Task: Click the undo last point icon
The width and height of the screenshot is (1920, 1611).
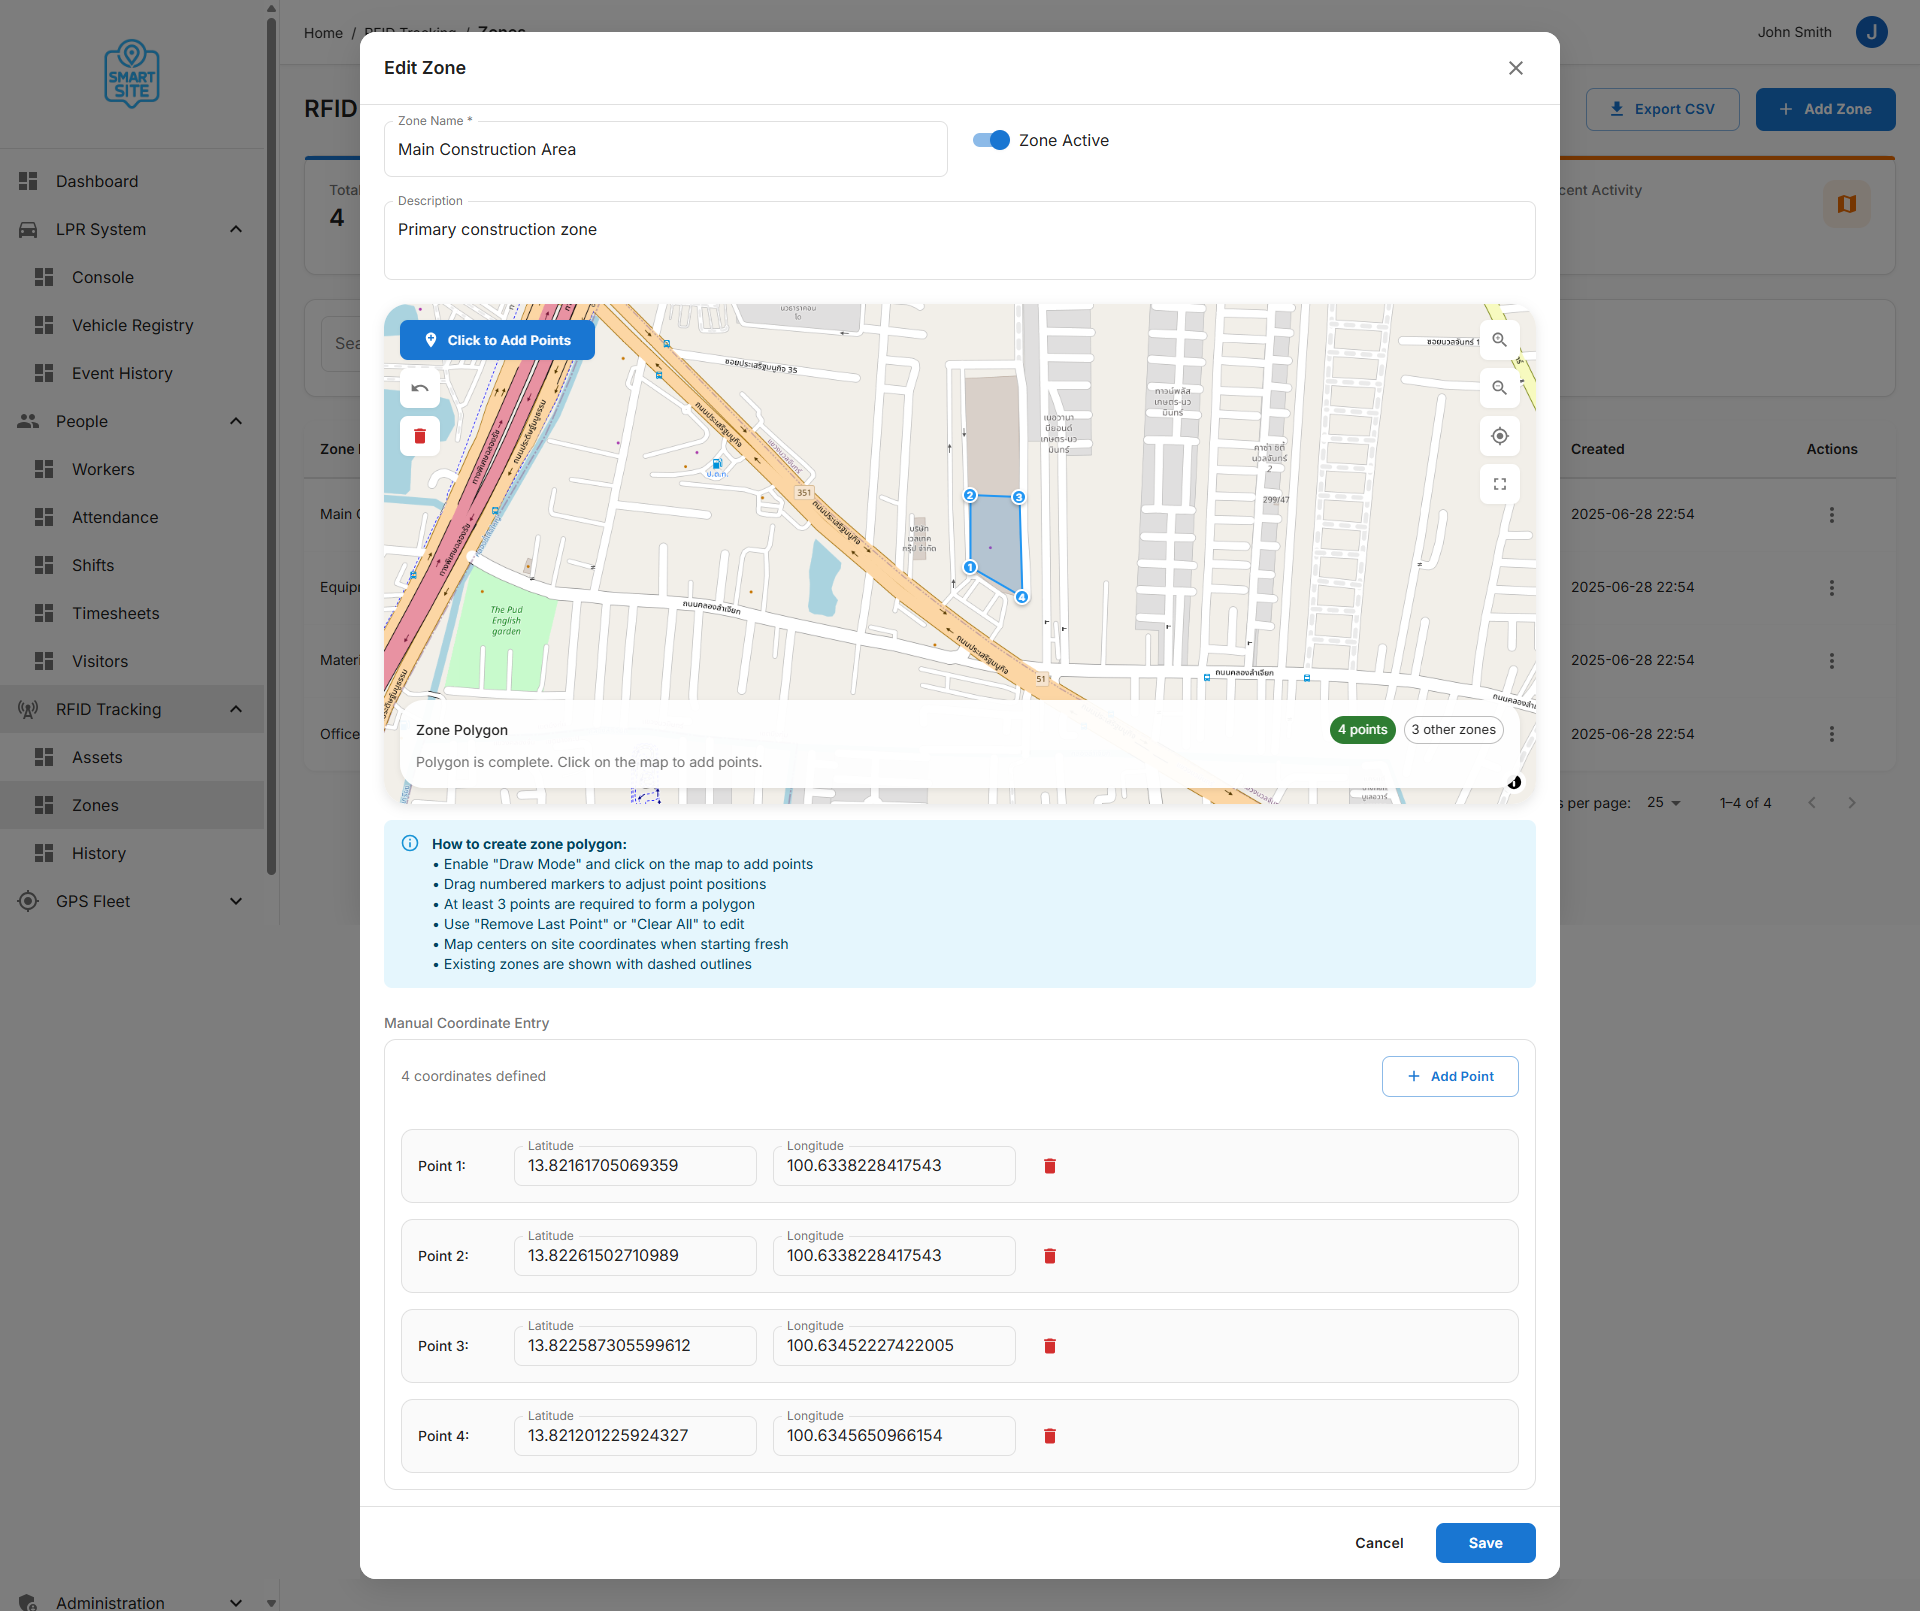Action: tap(420, 388)
